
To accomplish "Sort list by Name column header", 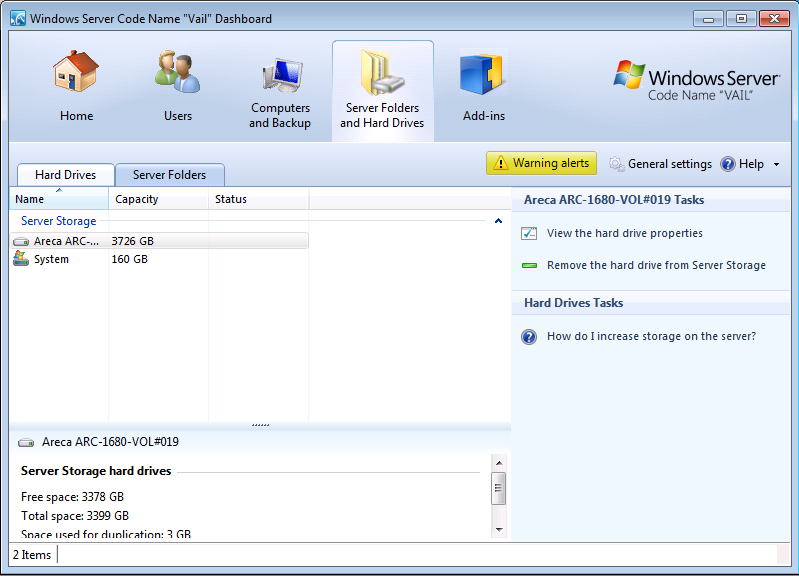I will [x=58, y=199].
